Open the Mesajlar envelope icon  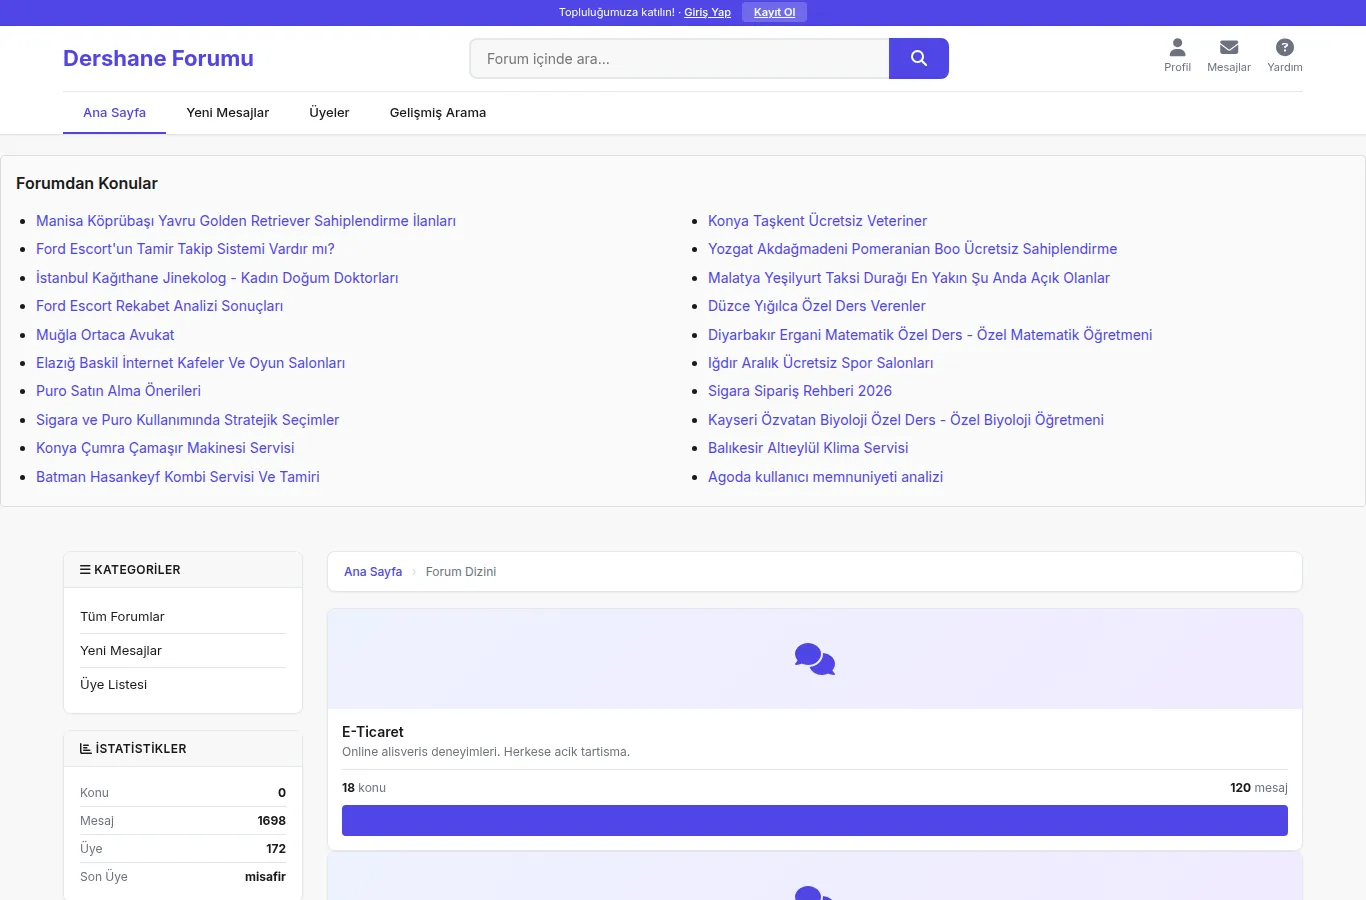1229,47
